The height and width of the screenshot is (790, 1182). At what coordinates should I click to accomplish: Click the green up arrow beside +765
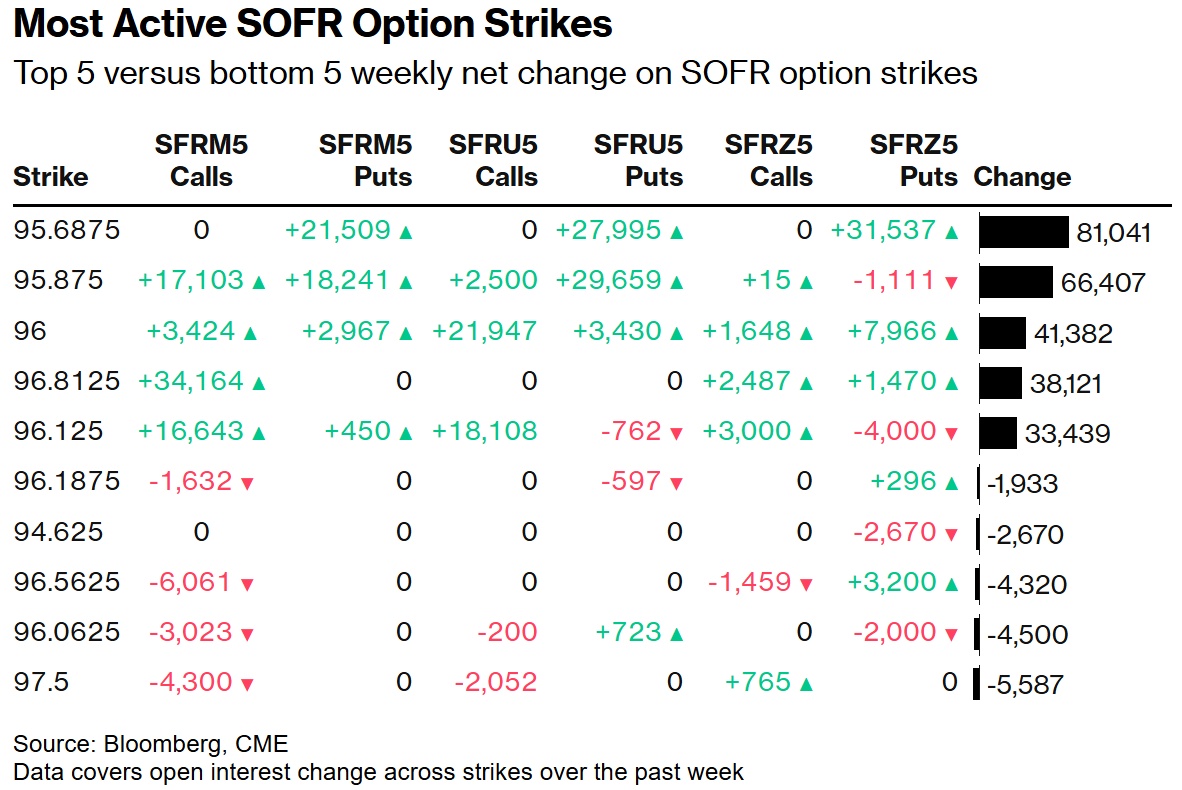click(807, 684)
